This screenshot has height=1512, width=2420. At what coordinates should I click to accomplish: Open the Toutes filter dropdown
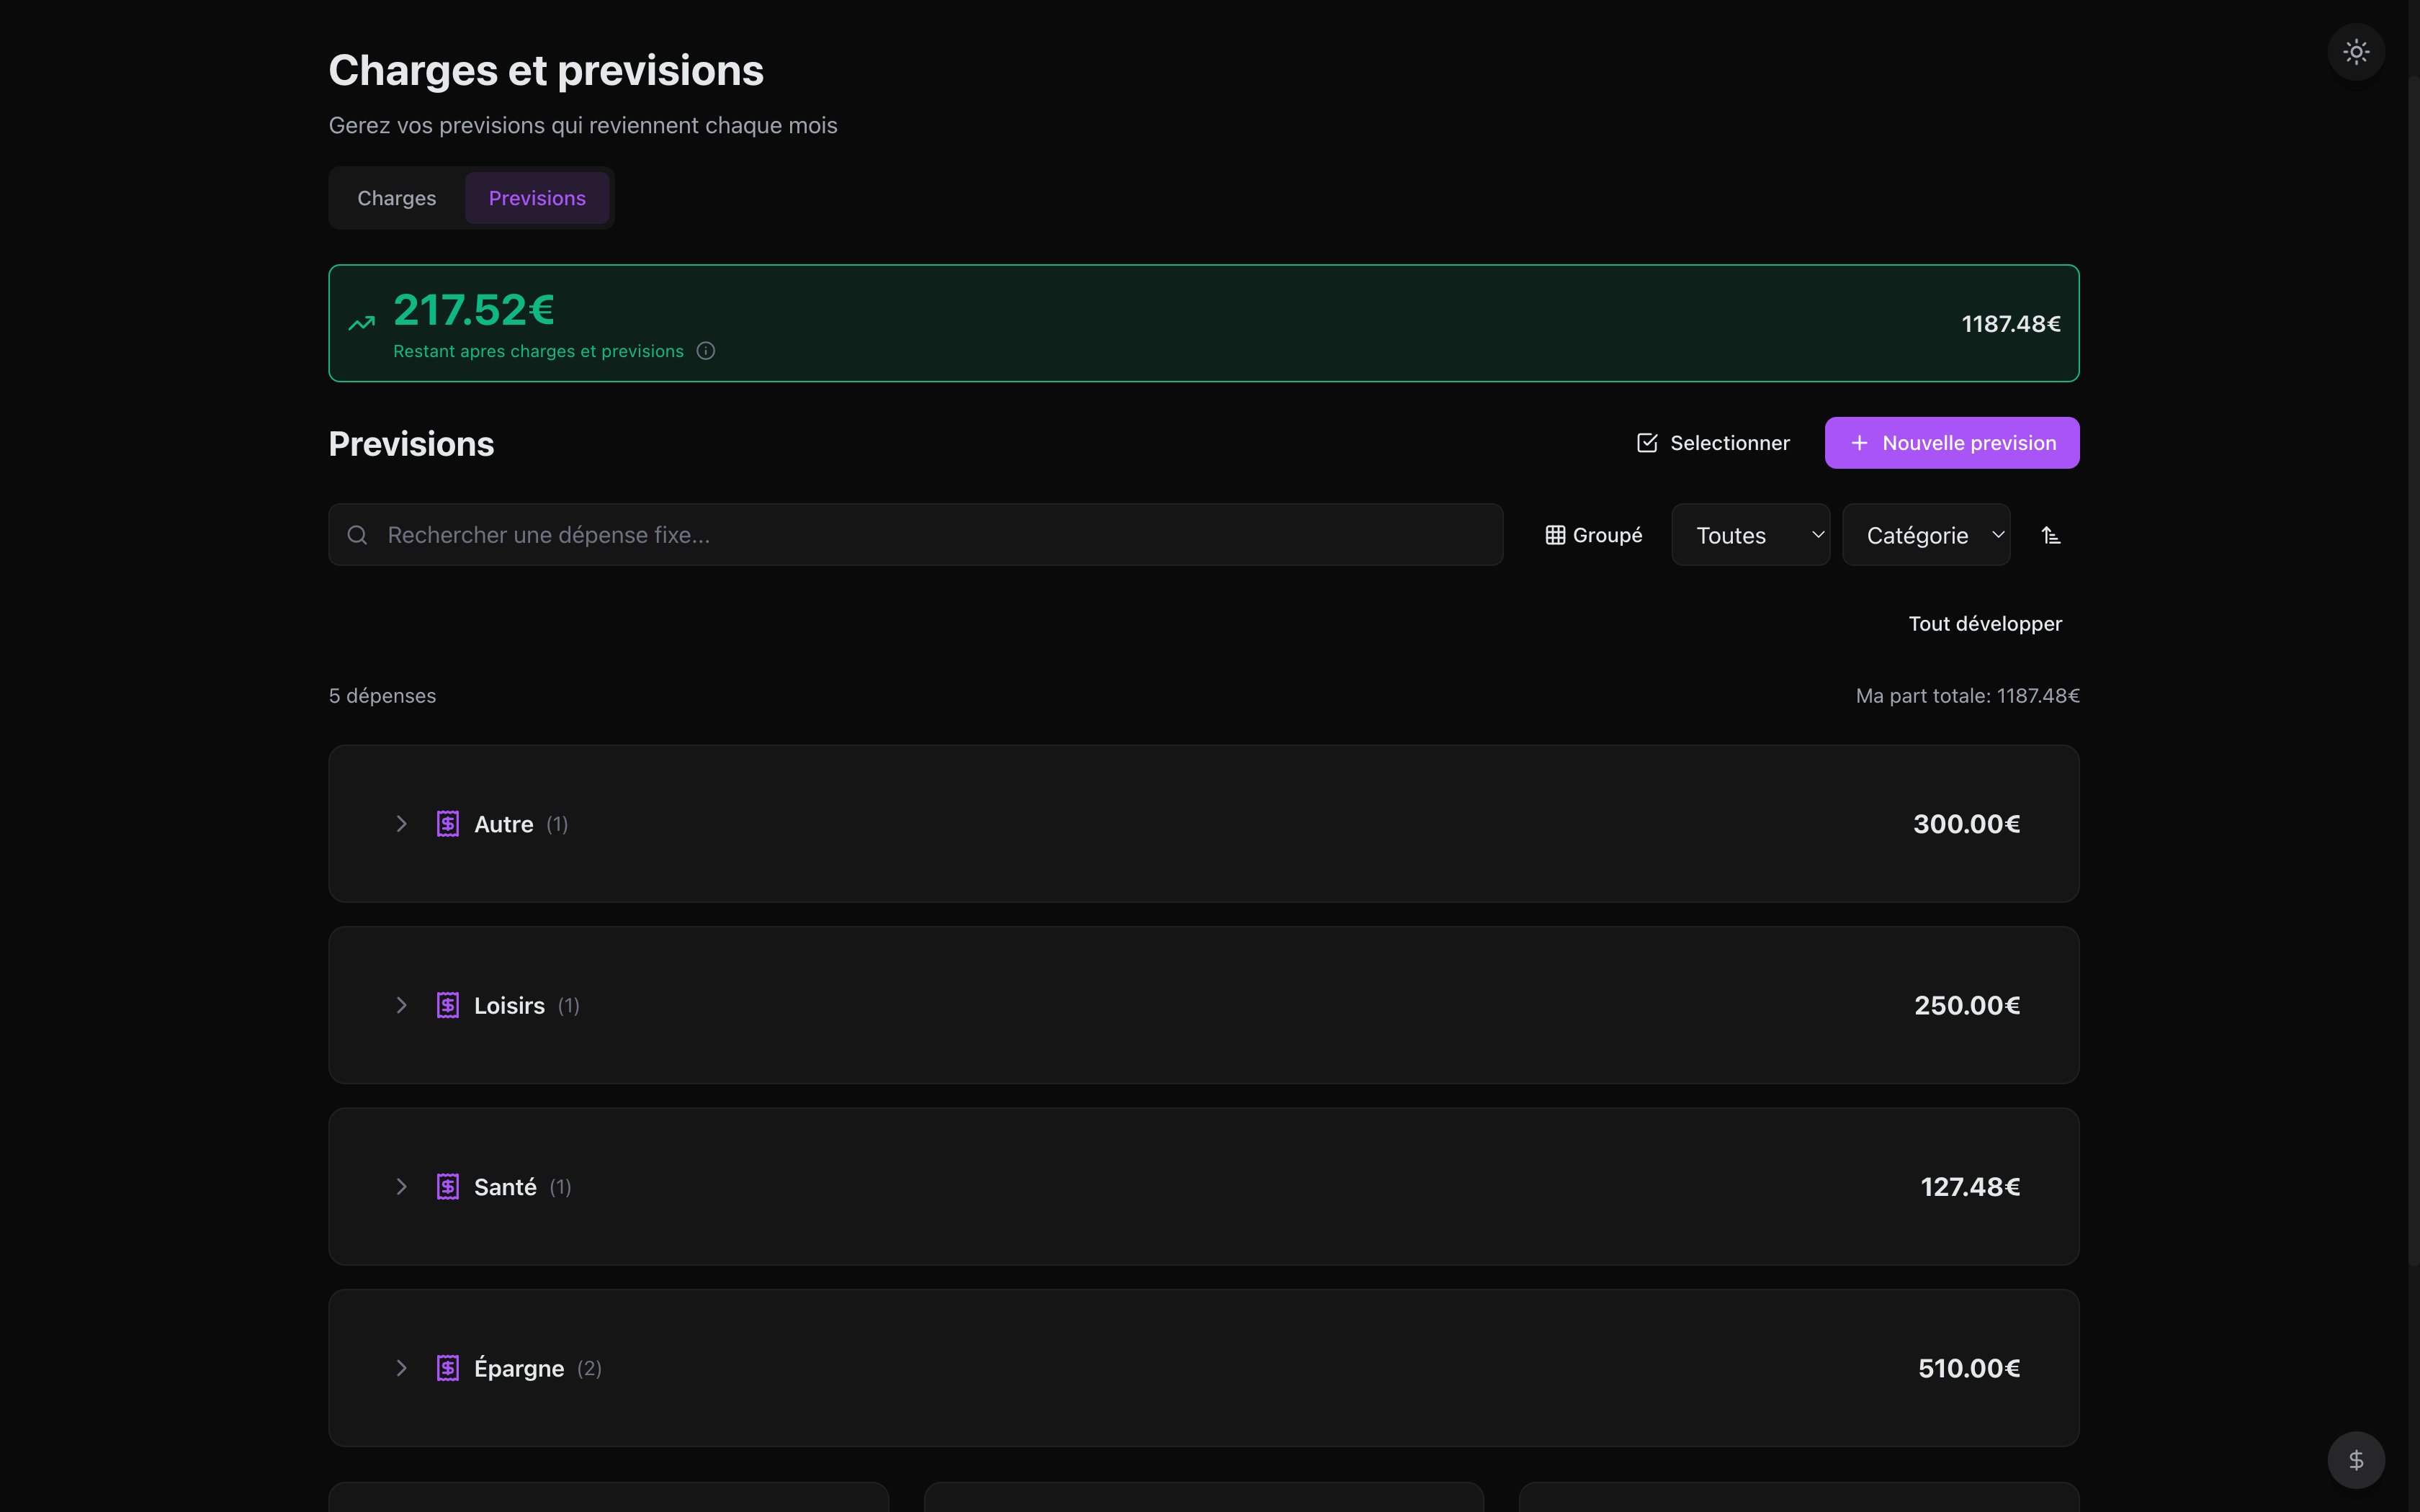pos(1751,535)
